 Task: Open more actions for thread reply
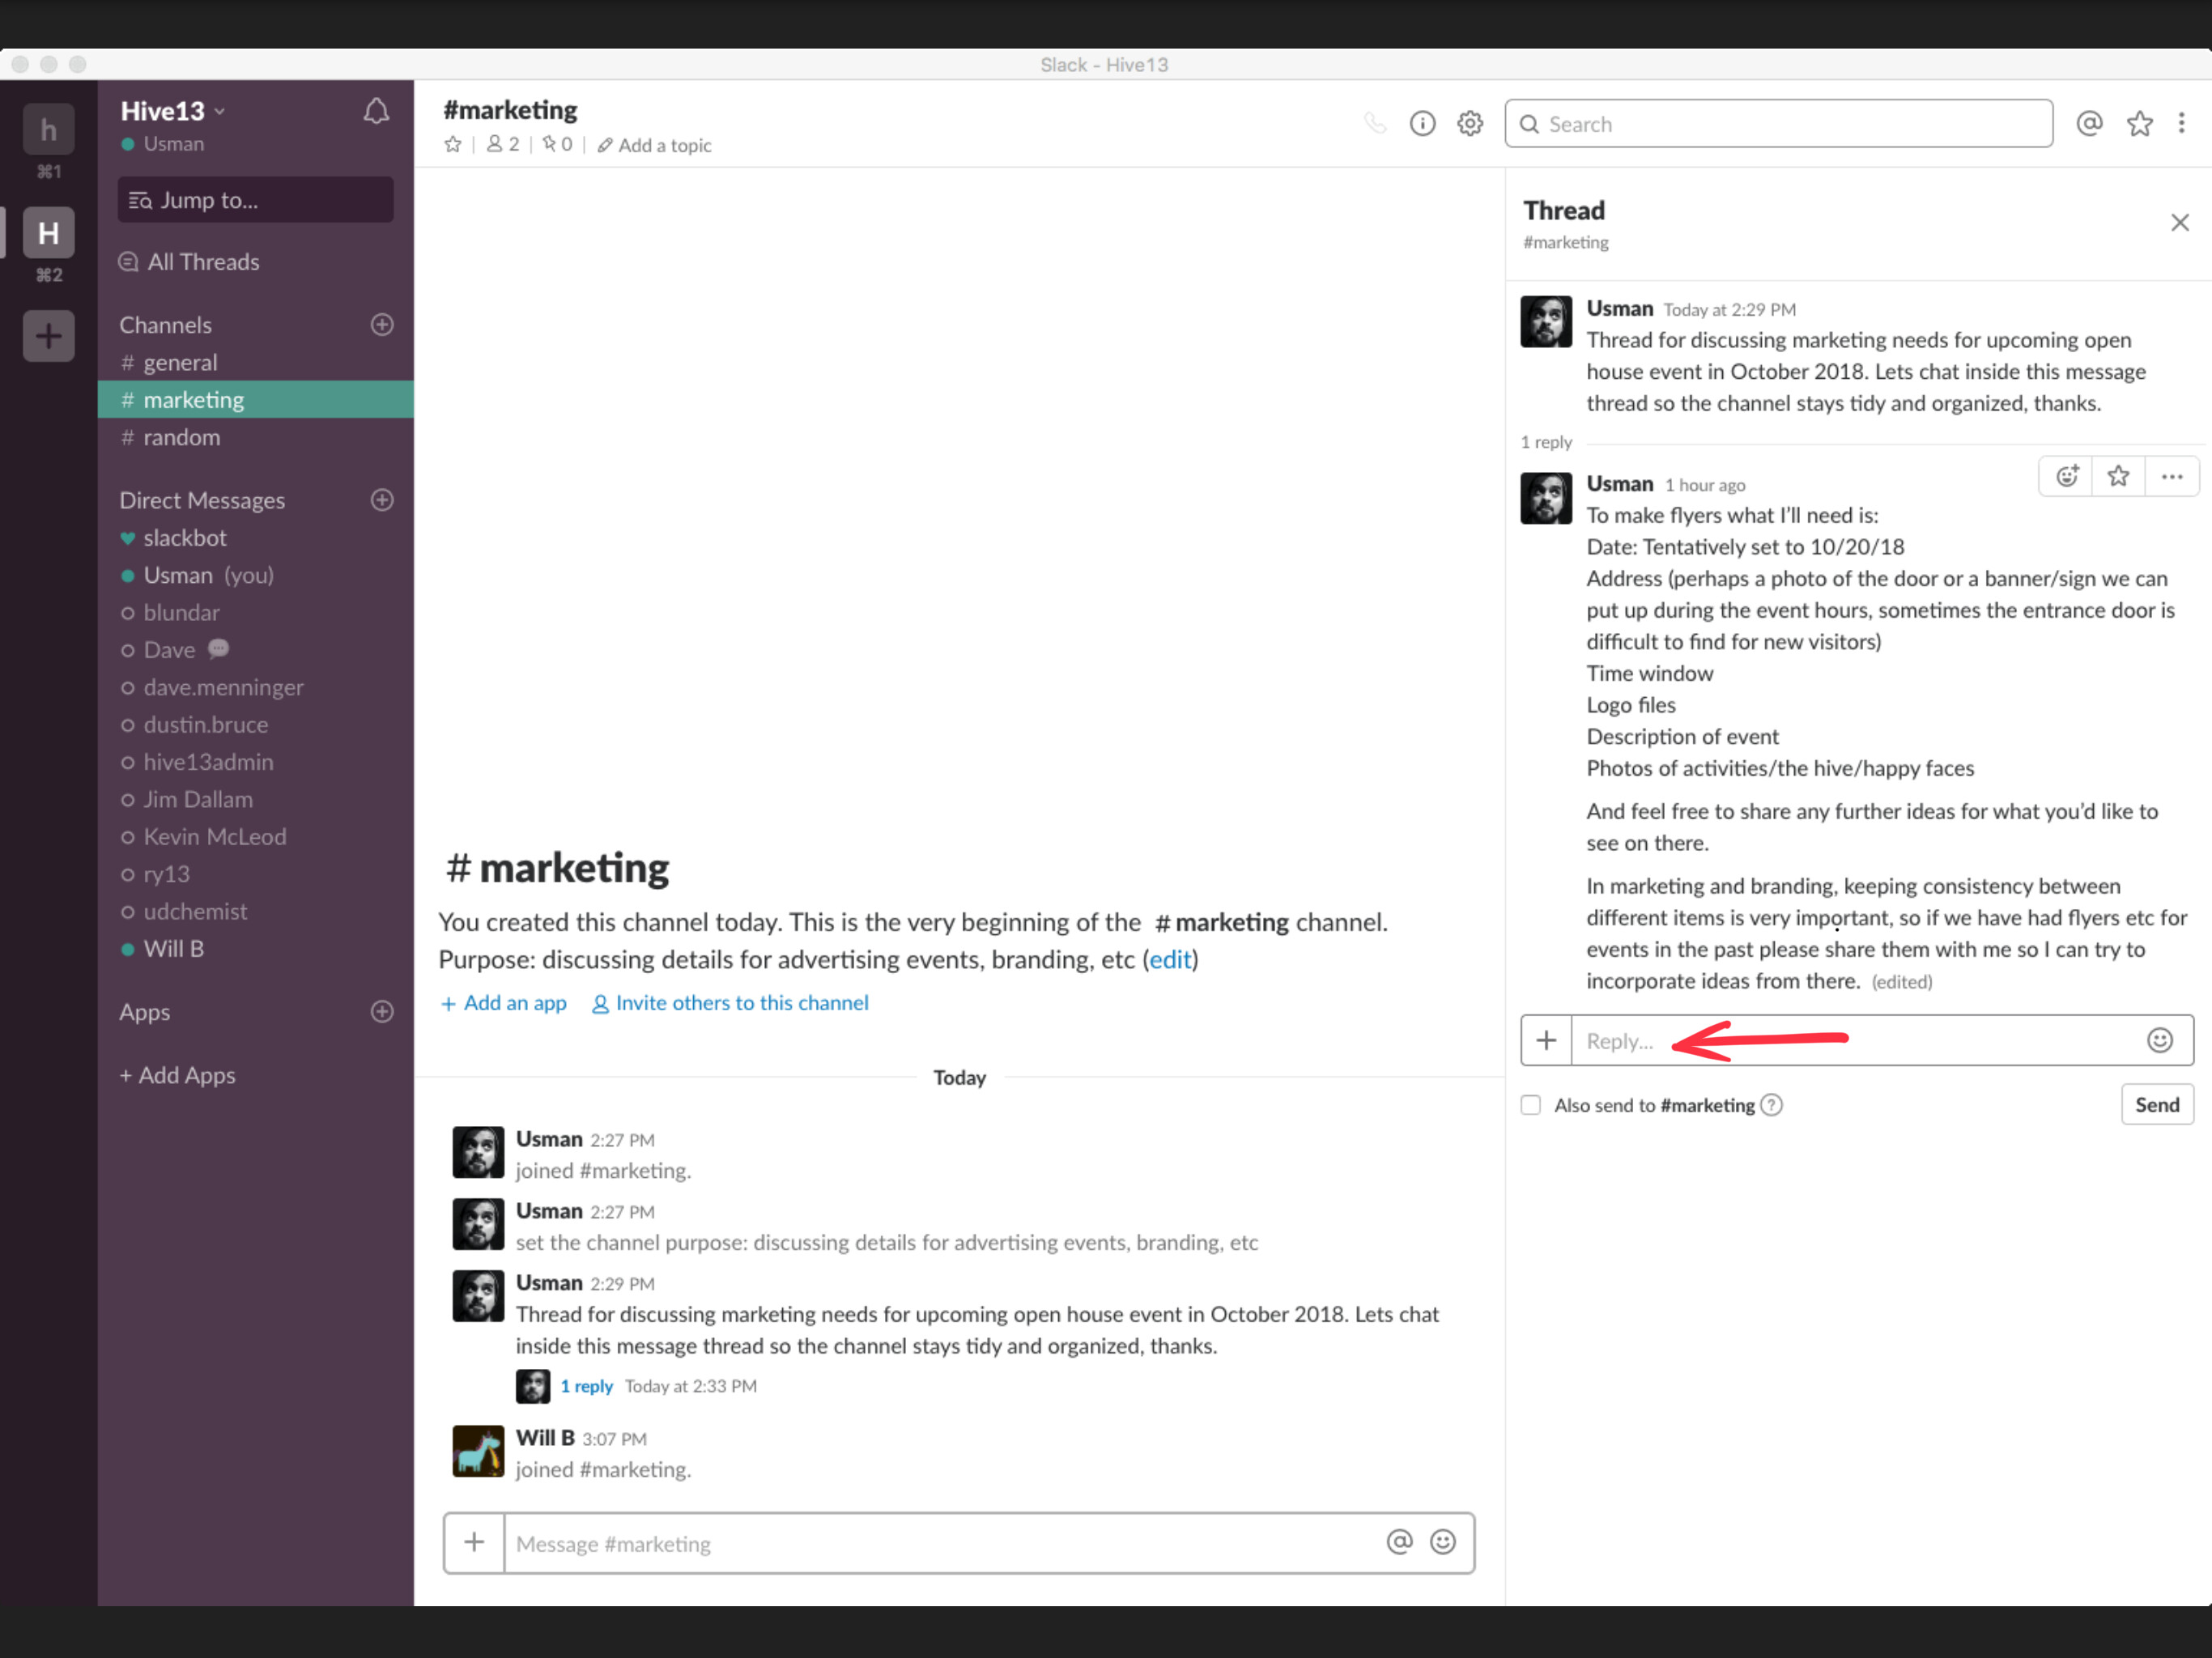(2171, 476)
